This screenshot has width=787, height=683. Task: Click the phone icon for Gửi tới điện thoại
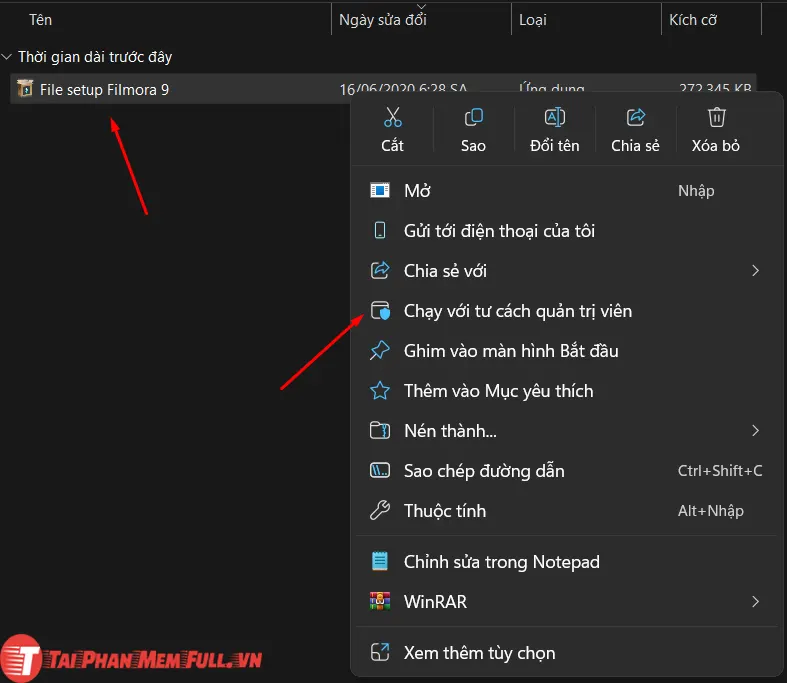coord(380,231)
